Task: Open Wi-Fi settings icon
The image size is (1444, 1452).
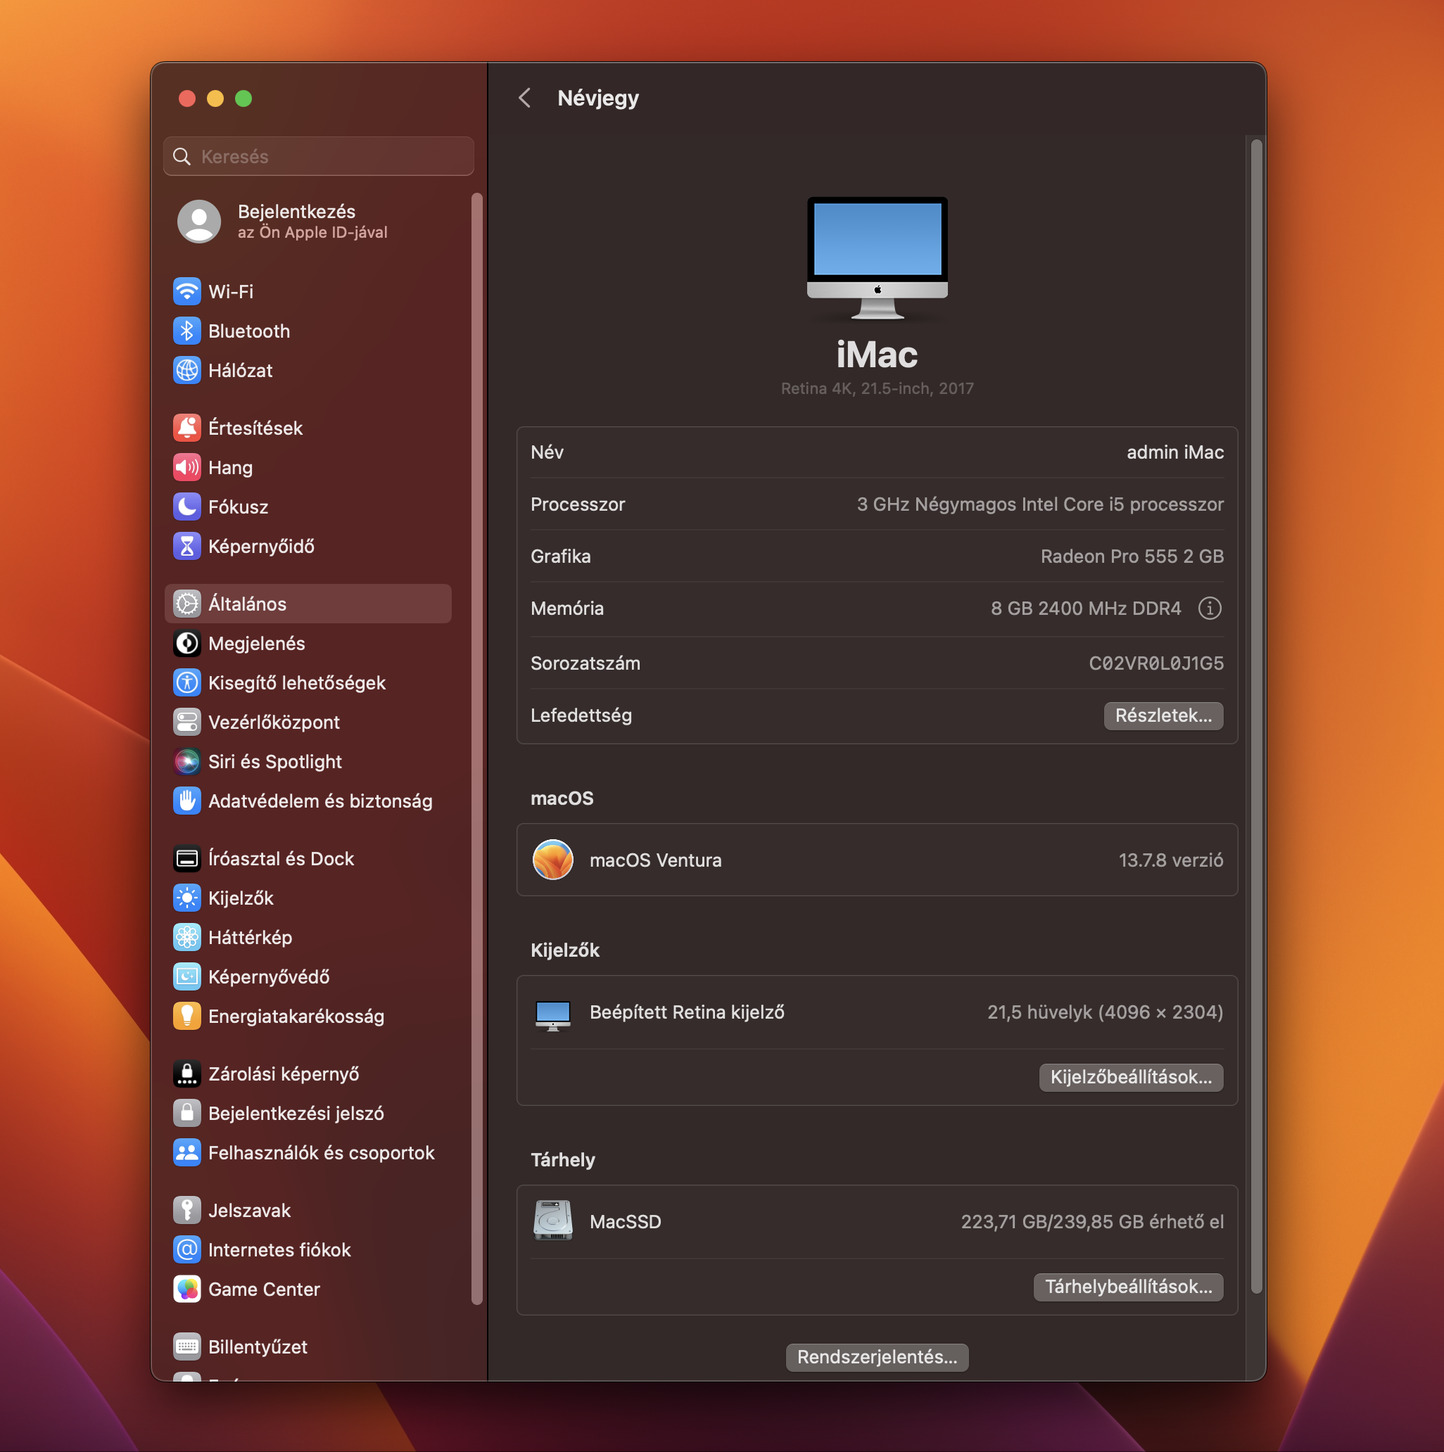Action: click(x=187, y=291)
